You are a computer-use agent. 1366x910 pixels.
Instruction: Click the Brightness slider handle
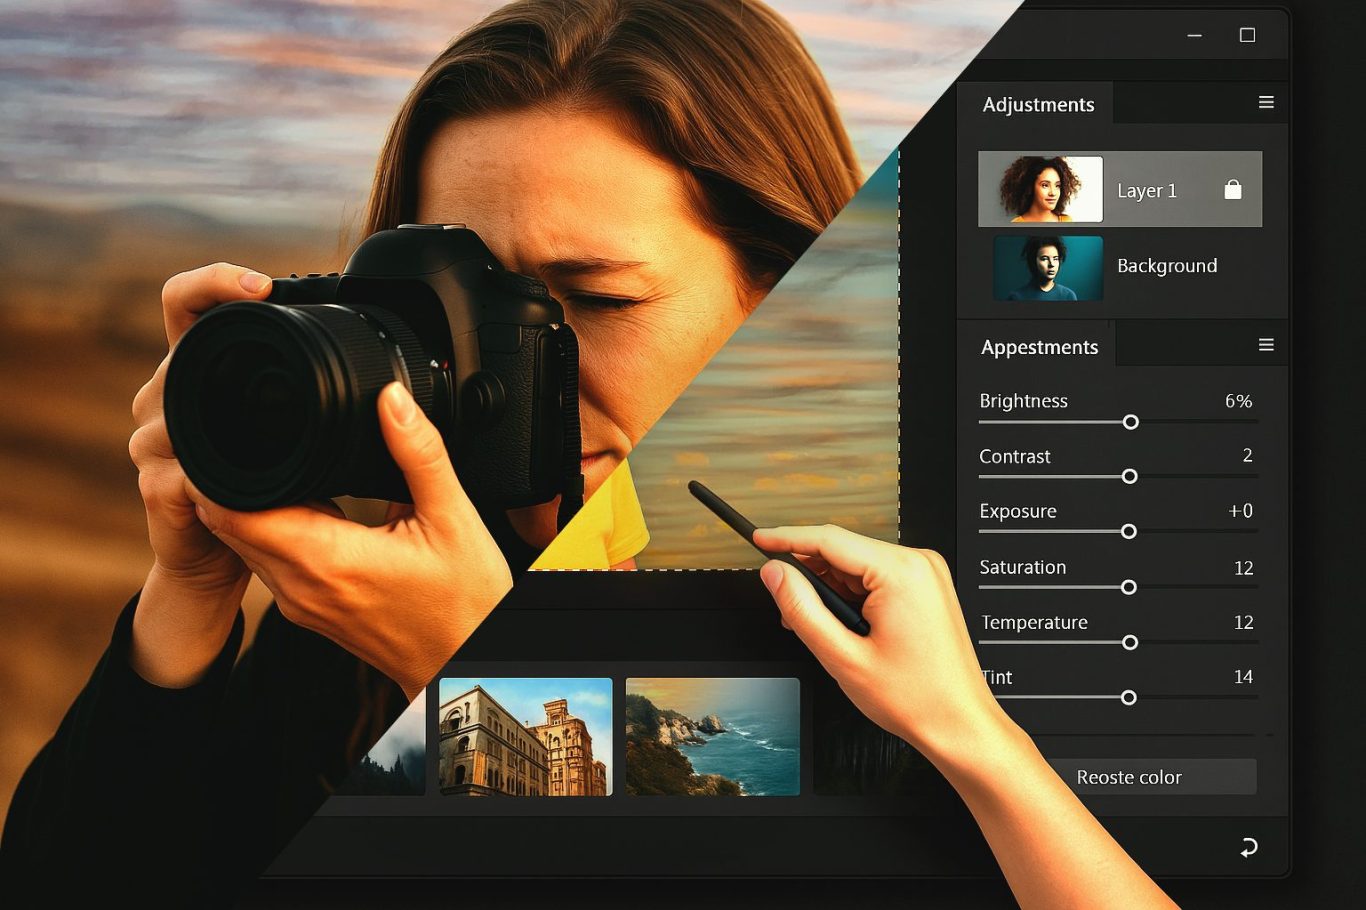tap(1130, 422)
